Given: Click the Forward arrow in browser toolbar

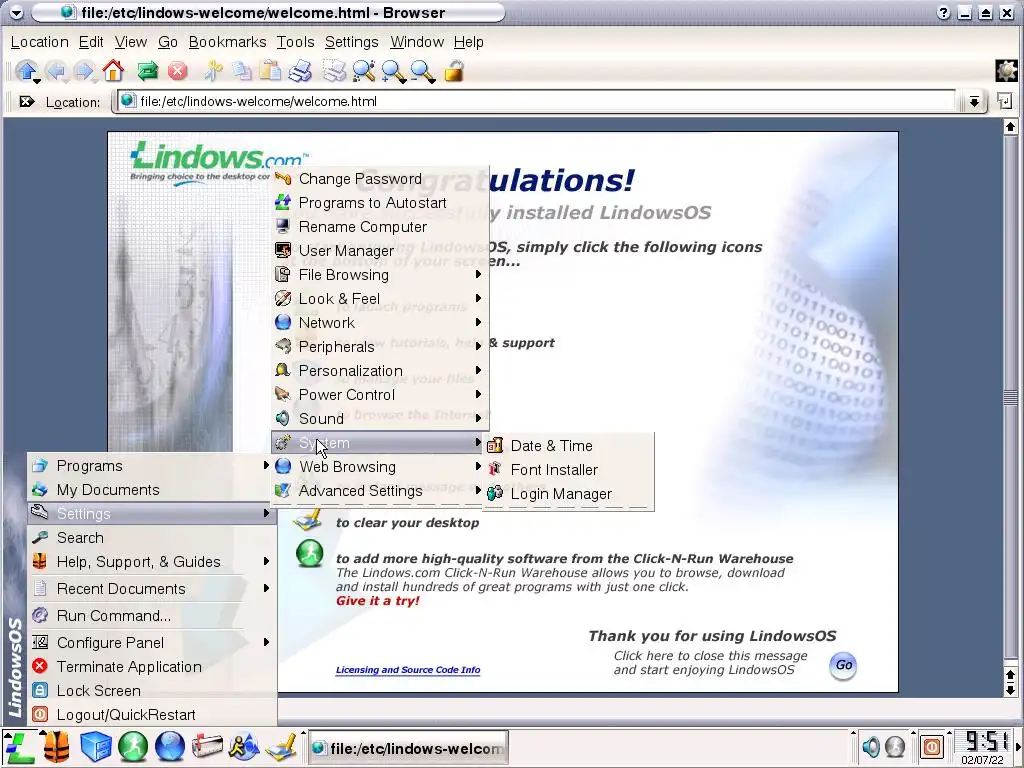Looking at the screenshot, I should (84, 71).
